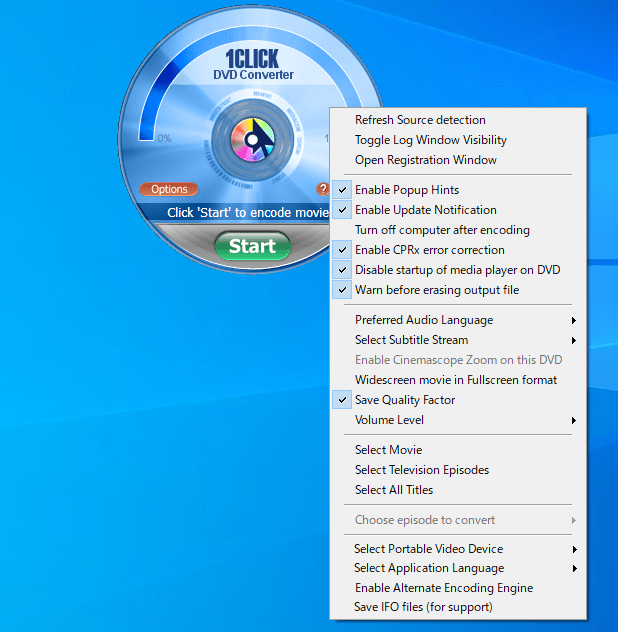Screen dimensions: 618x632
Task: Enable Turn off computer after encoding
Action: [458, 230]
